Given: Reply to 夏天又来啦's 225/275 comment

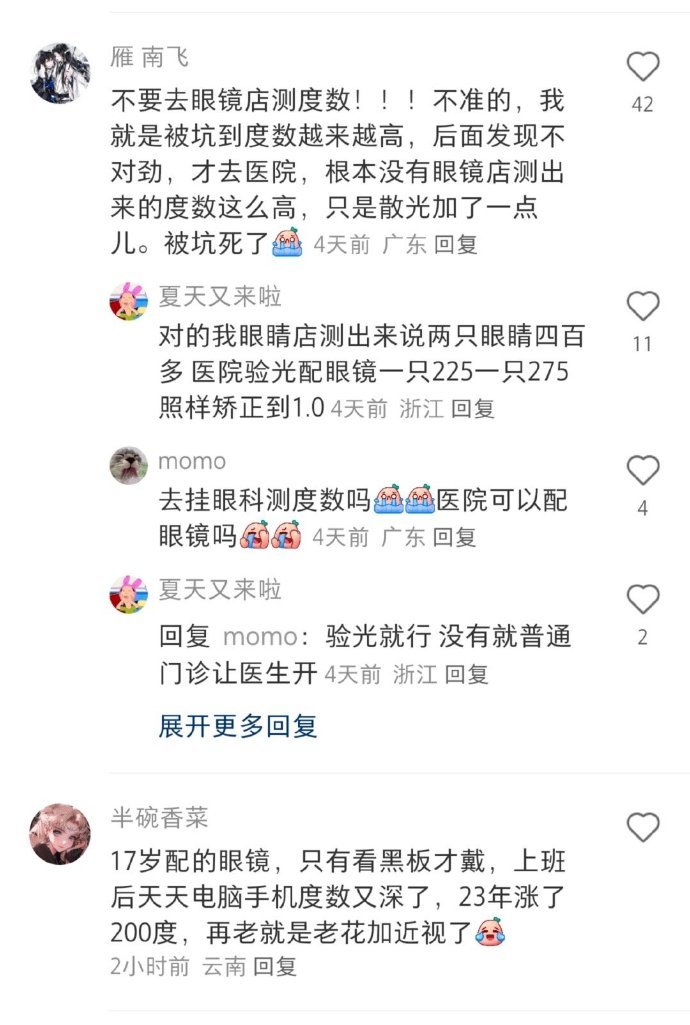Looking at the screenshot, I should 472,409.
